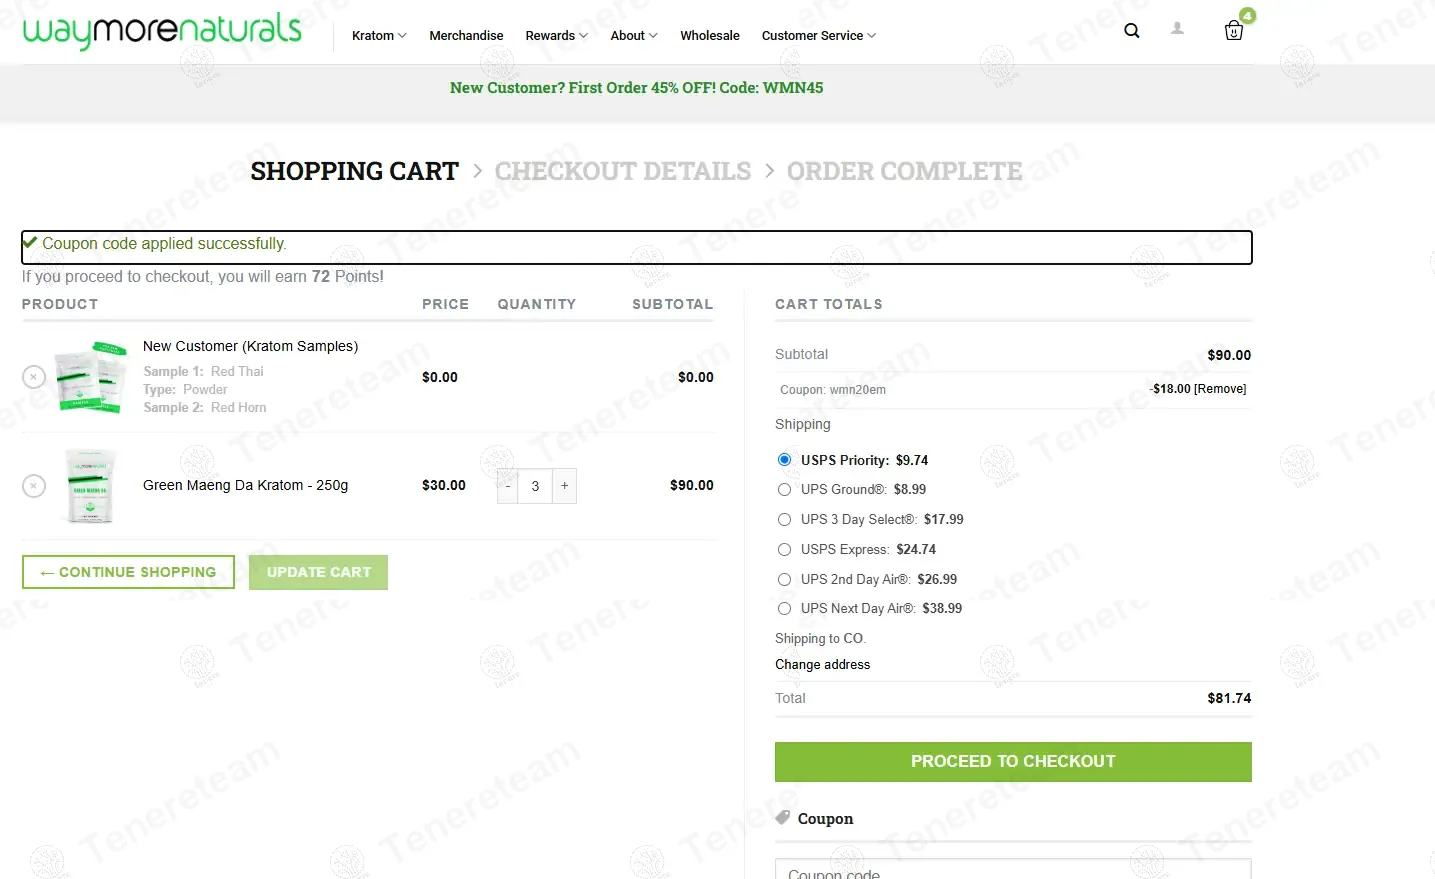Viewport: 1435px width, 879px height.
Task: Open the Wholesale menu item
Action: (x=710, y=35)
